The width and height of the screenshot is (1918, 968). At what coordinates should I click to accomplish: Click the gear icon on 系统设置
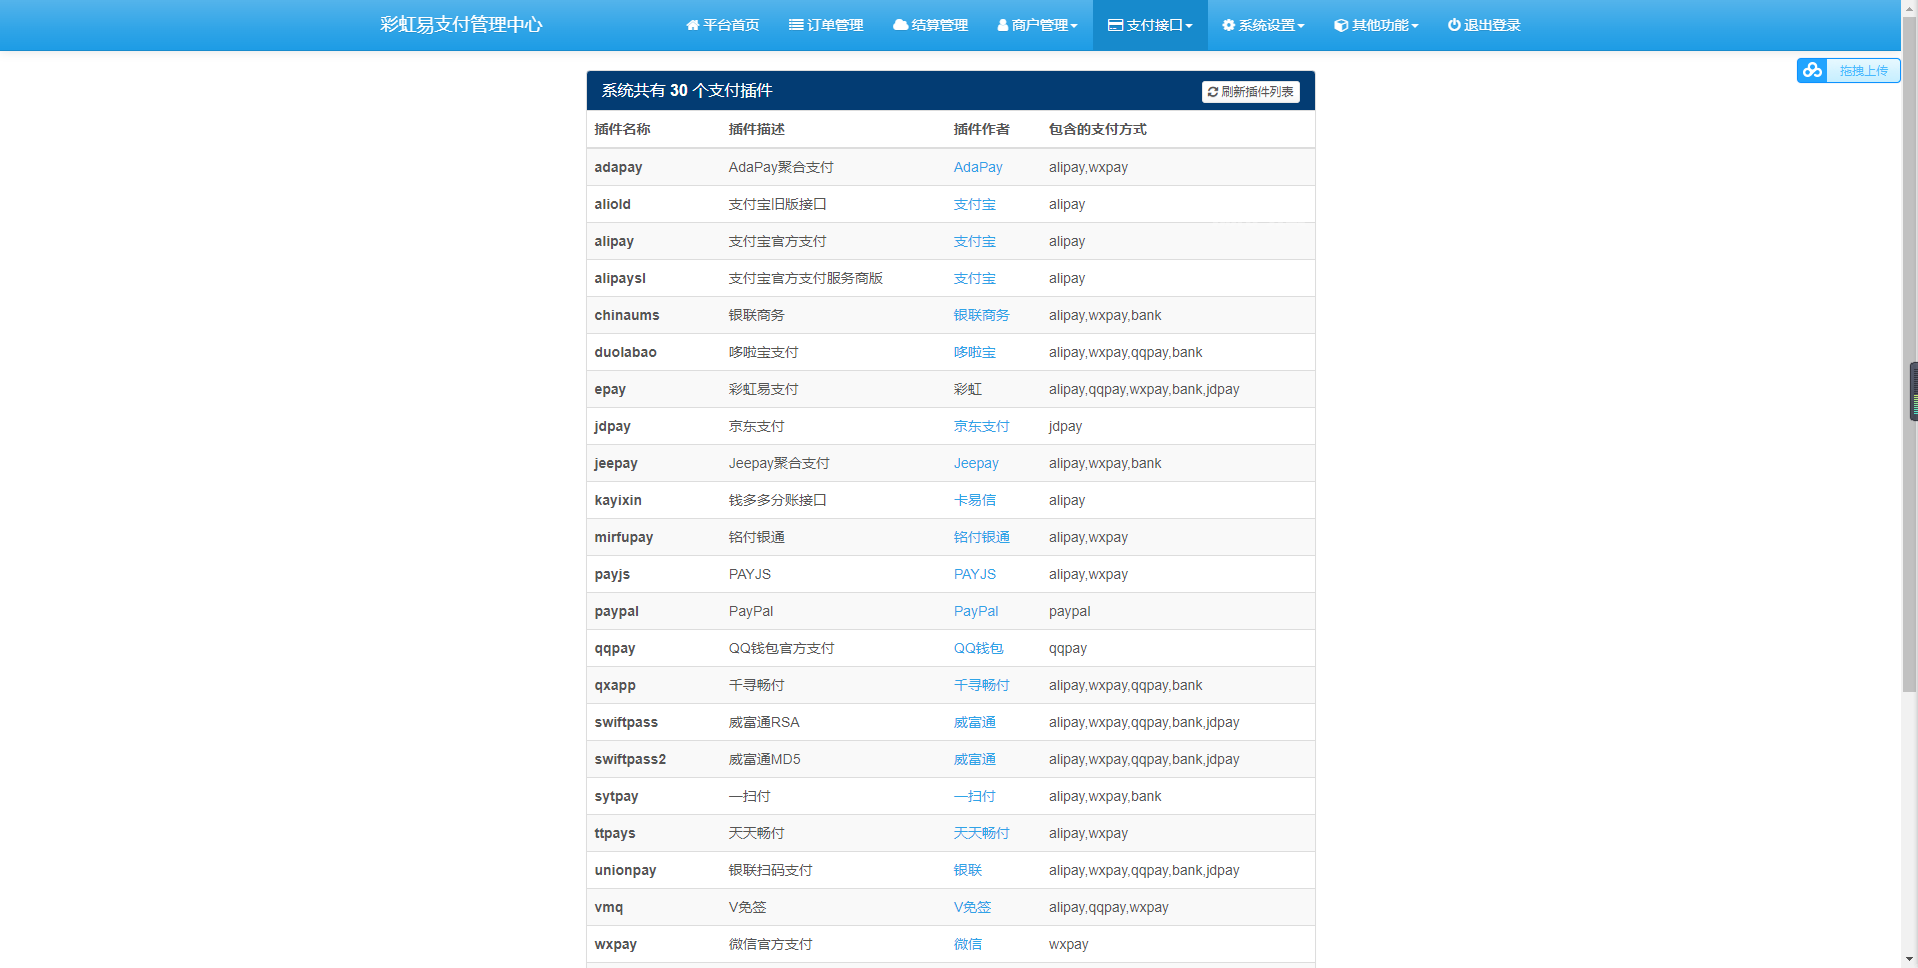(1229, 25)
